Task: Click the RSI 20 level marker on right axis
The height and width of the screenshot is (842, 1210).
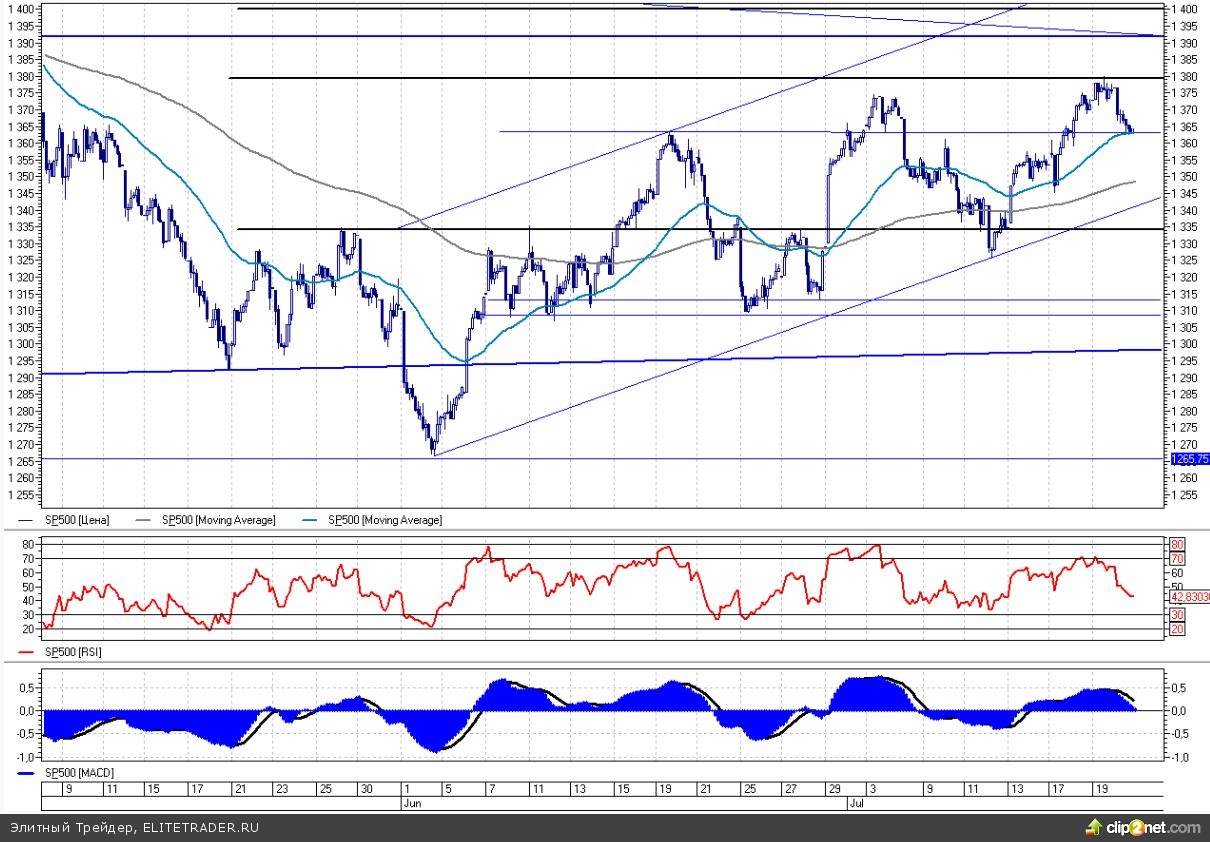Action: pos(1177,629)
